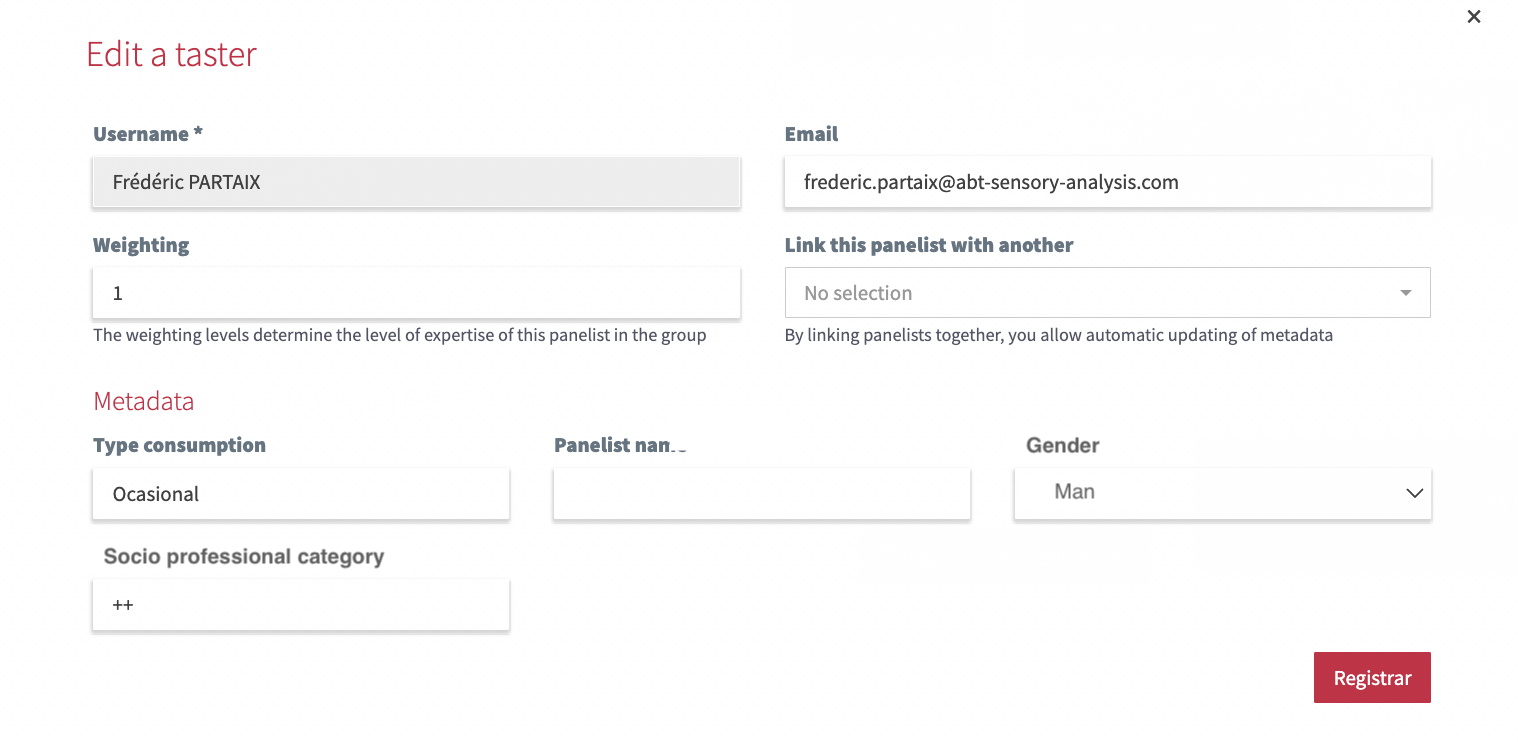Viewport: 1518px width, 742px height.
Task: Click the 'Username *' label
Action: (x=147, y=134)
